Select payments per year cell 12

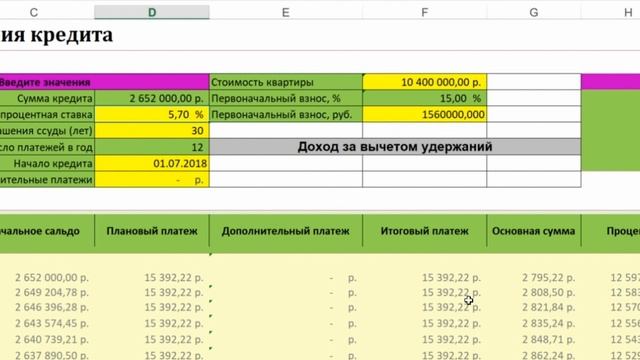[x=152, y=147]
